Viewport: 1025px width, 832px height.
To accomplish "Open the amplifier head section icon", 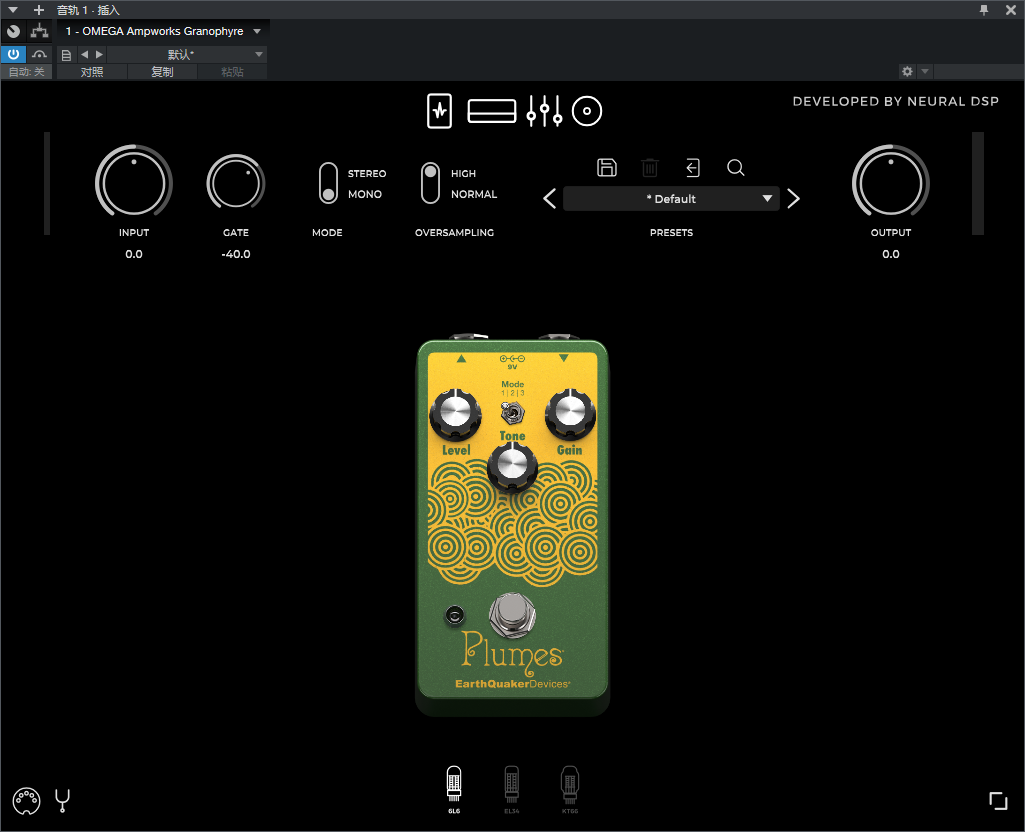I will [492, 111].
